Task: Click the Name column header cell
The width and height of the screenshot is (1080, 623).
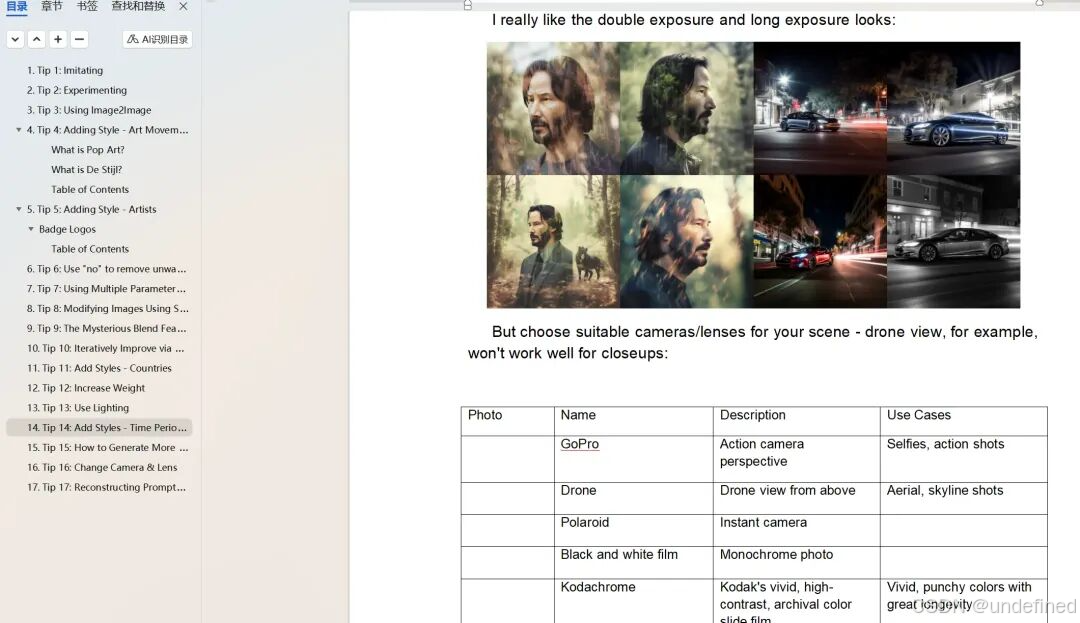Action: click(633, 421)
